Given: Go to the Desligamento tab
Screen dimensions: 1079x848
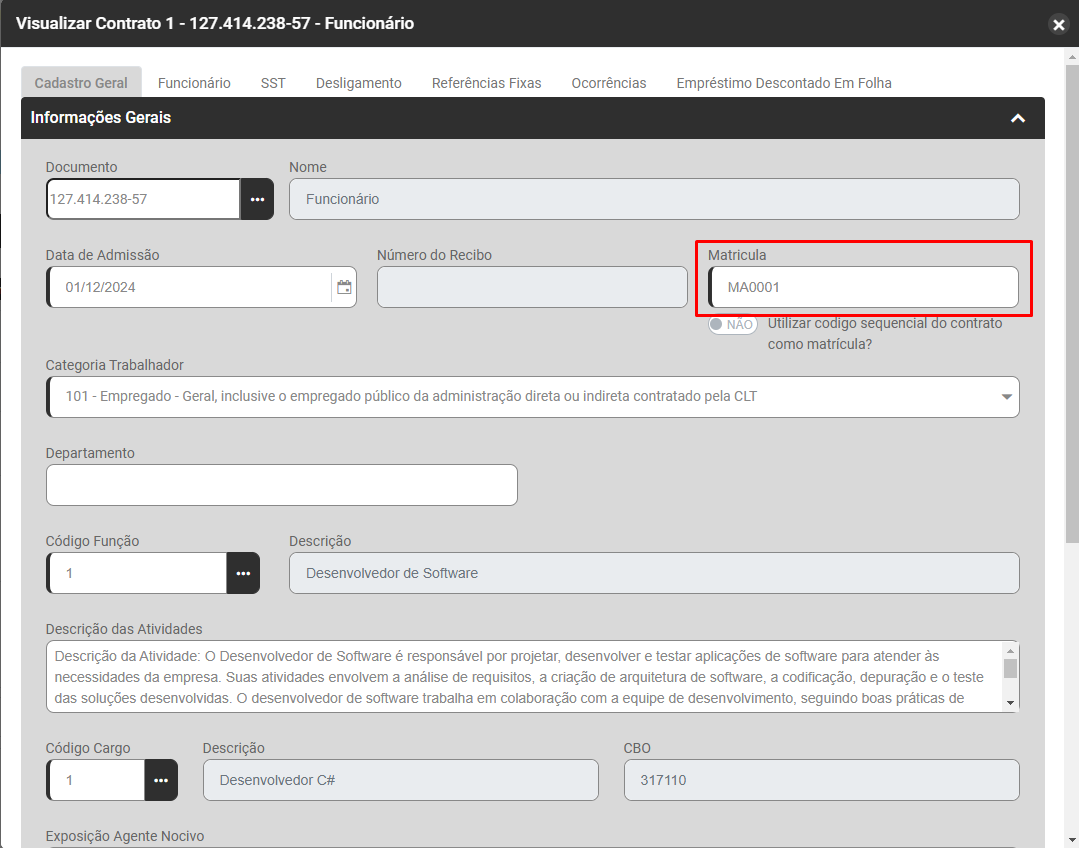Looking at the screenshot, I should [x=358, y=83].
